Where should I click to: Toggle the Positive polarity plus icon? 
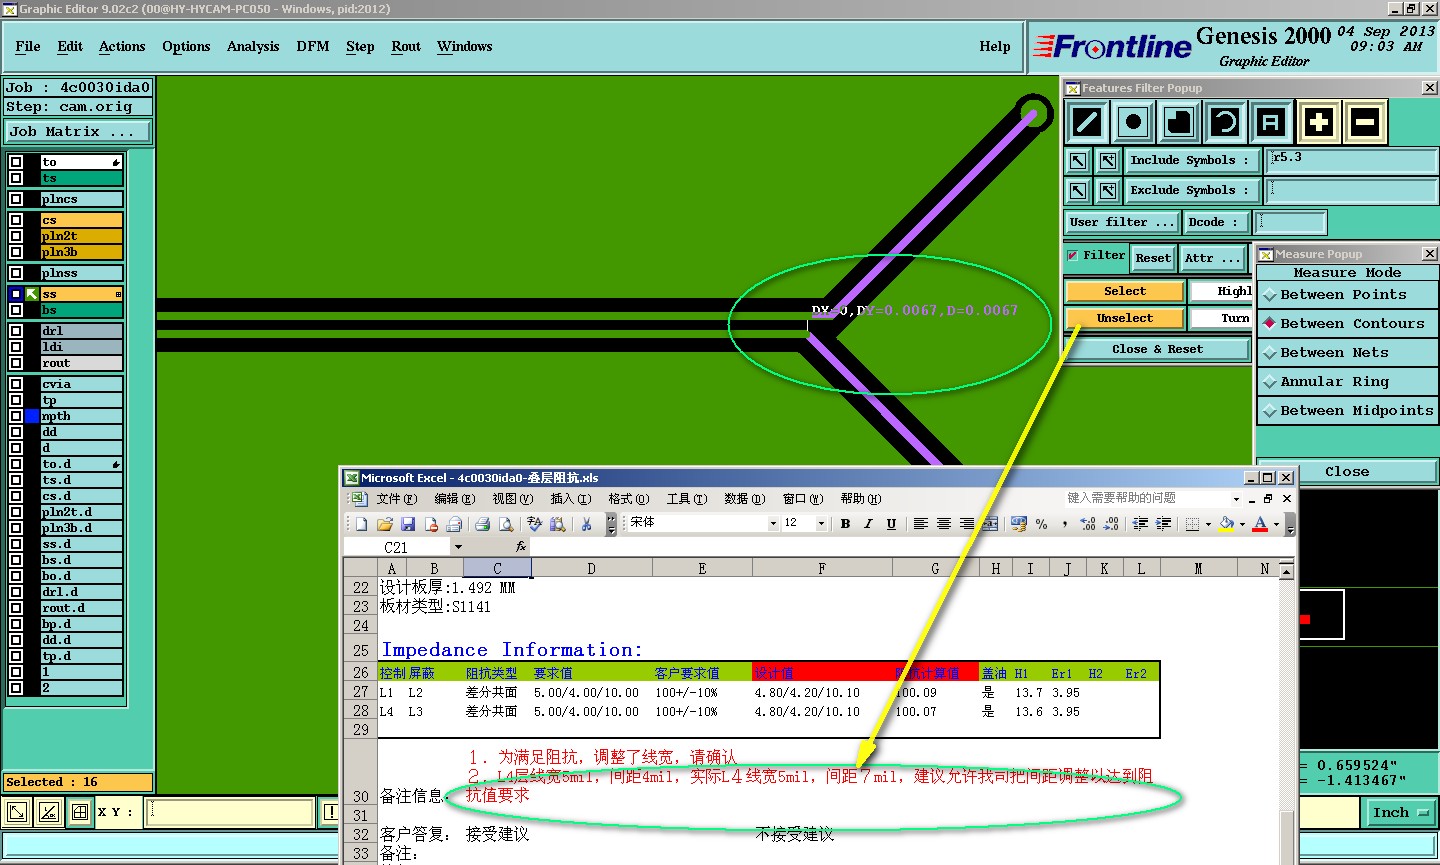(1319, 123)
